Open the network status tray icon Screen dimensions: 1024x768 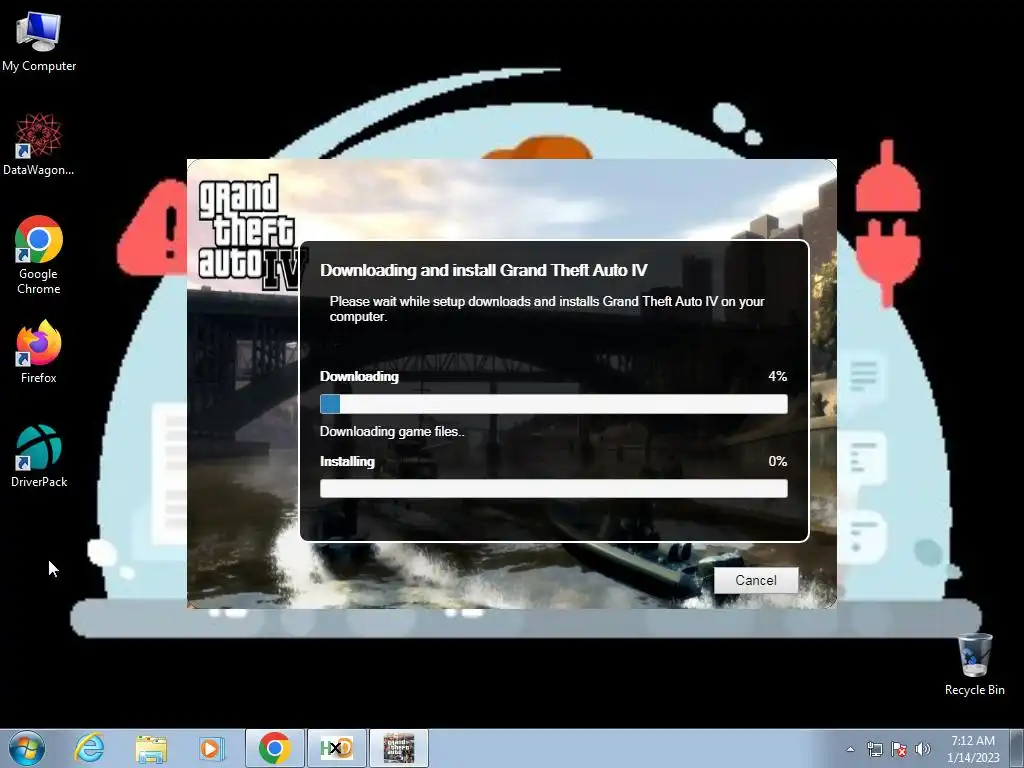[x=874, y=749]
